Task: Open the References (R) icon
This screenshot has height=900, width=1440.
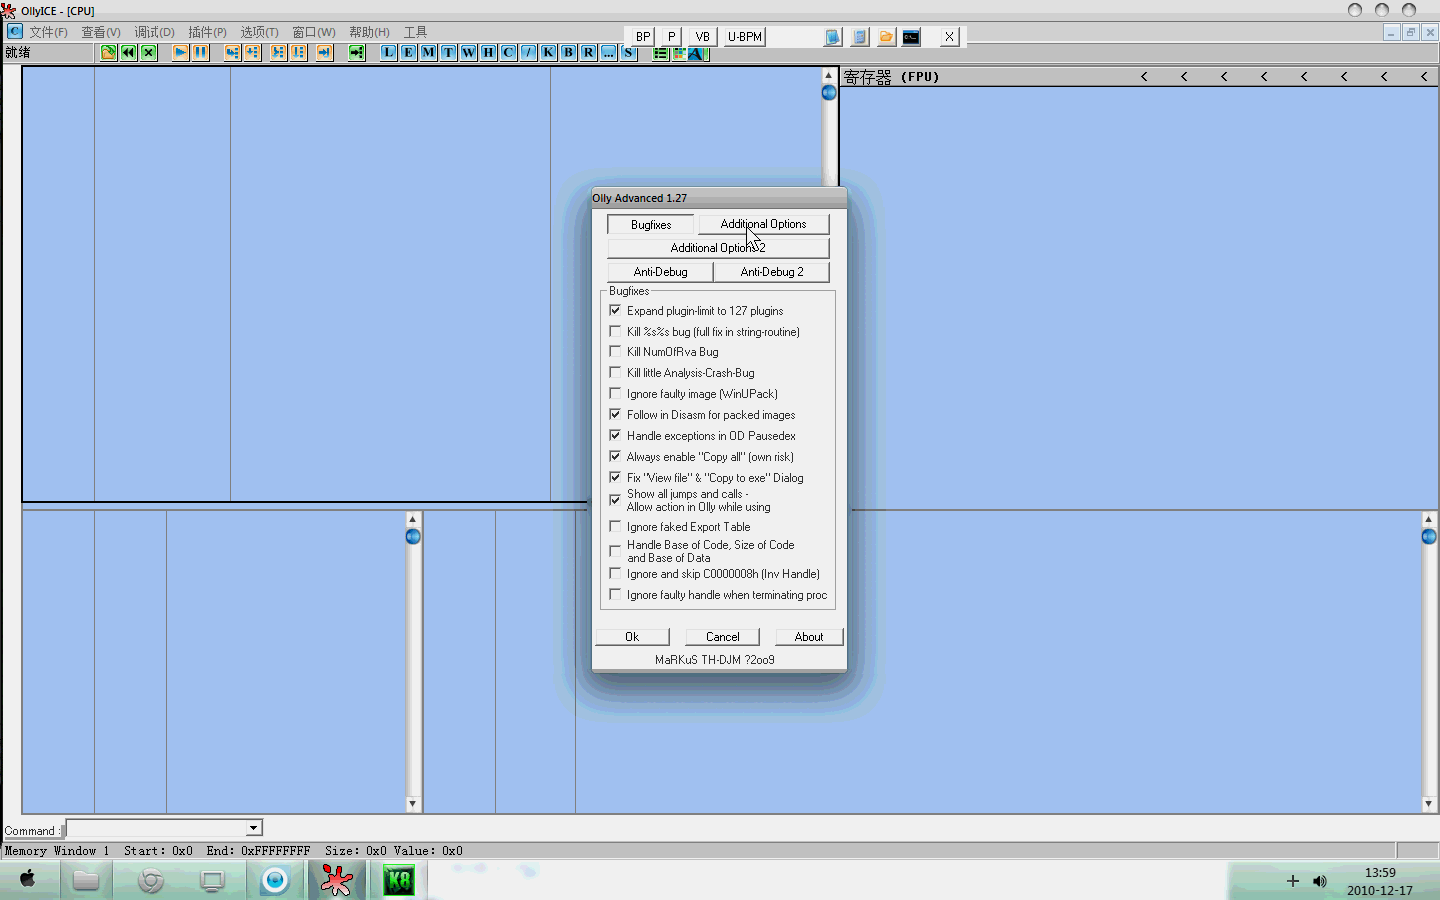Action: (x=589, y=53)
